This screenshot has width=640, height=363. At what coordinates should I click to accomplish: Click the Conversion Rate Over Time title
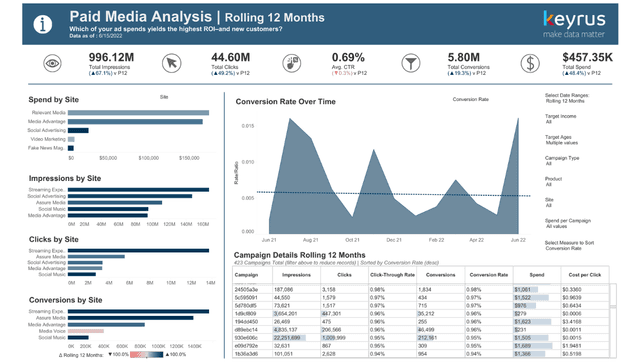point(285,102)
